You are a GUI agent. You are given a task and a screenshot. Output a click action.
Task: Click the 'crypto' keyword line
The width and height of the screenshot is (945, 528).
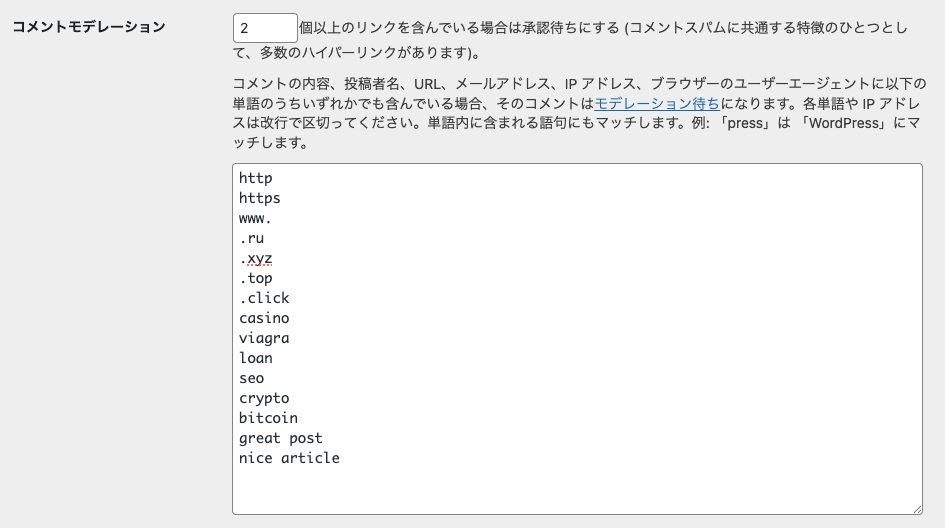tap(264, 398)
